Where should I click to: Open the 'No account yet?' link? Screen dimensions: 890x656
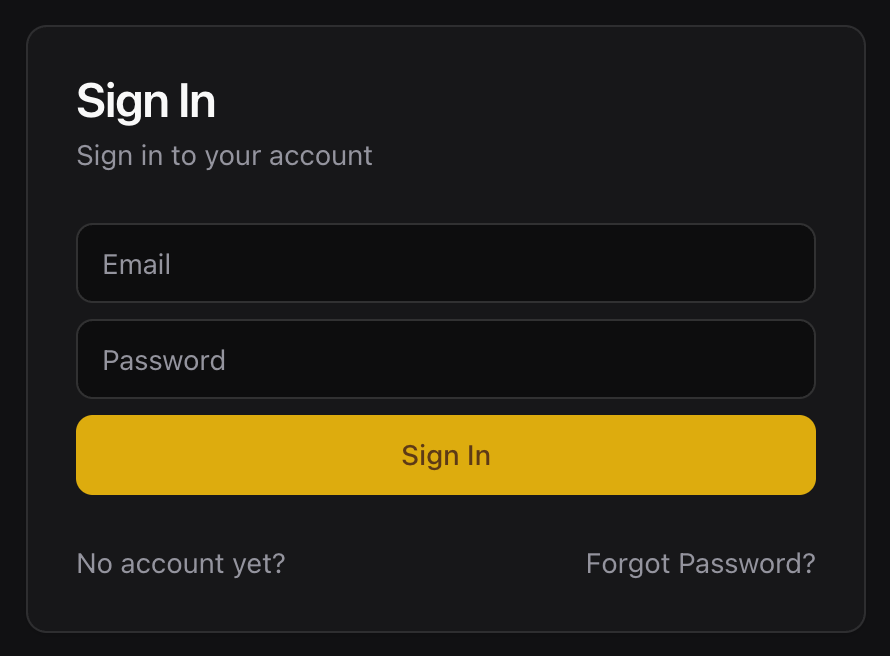pos(181,564)
